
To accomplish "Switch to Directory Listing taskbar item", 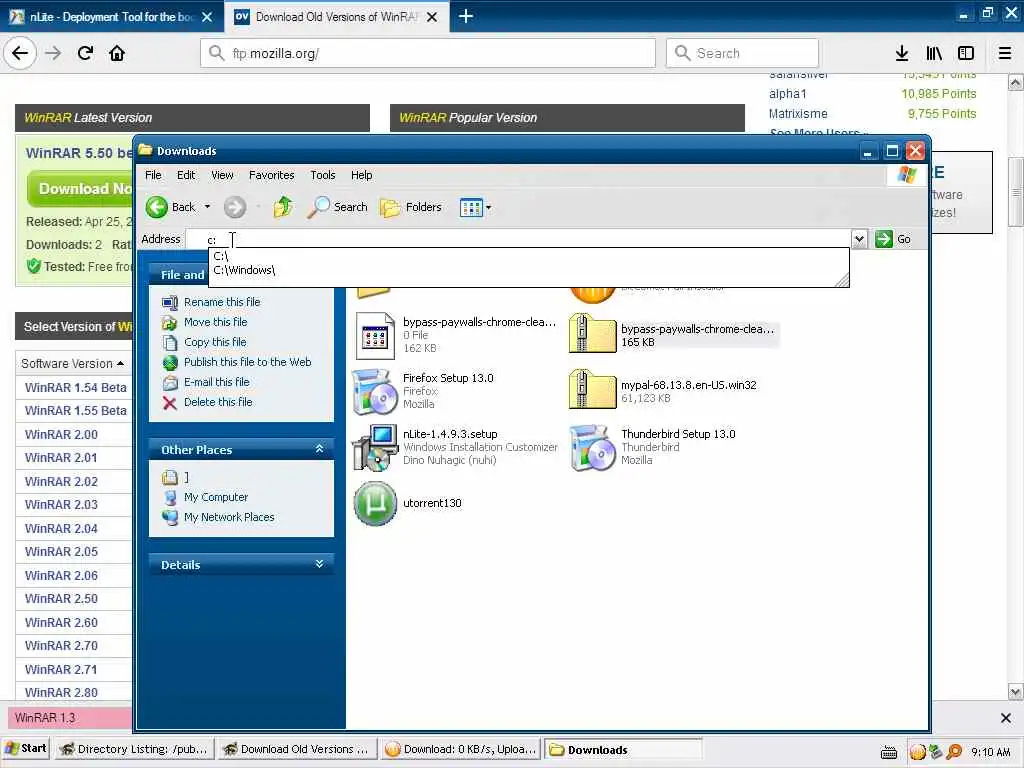I will (134, 749).
